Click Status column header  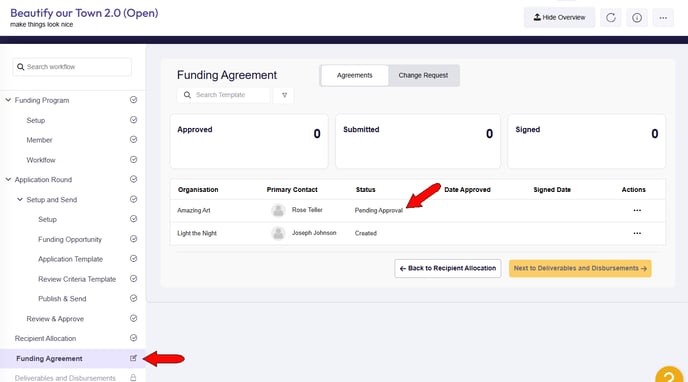pyautogui.click(x=366, y=190)
